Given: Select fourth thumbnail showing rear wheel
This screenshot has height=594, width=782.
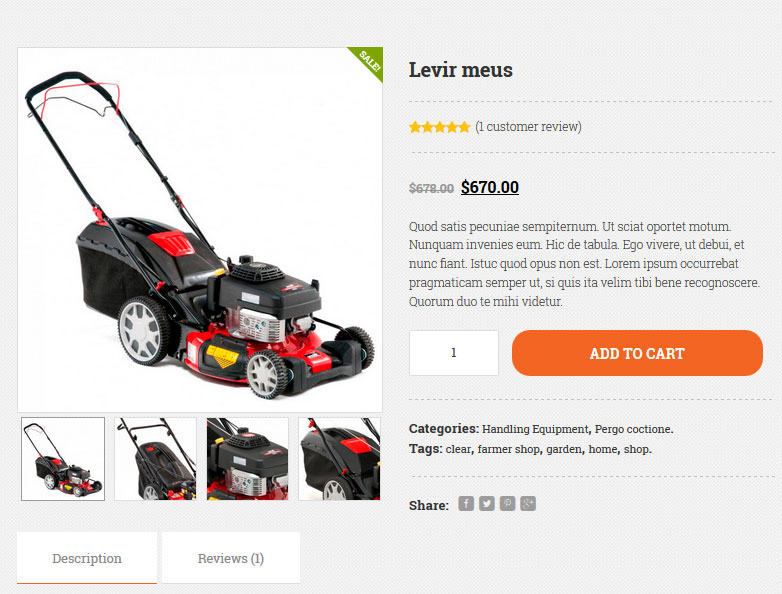Looking at the screenshot, I should click(x=339, y=459).
